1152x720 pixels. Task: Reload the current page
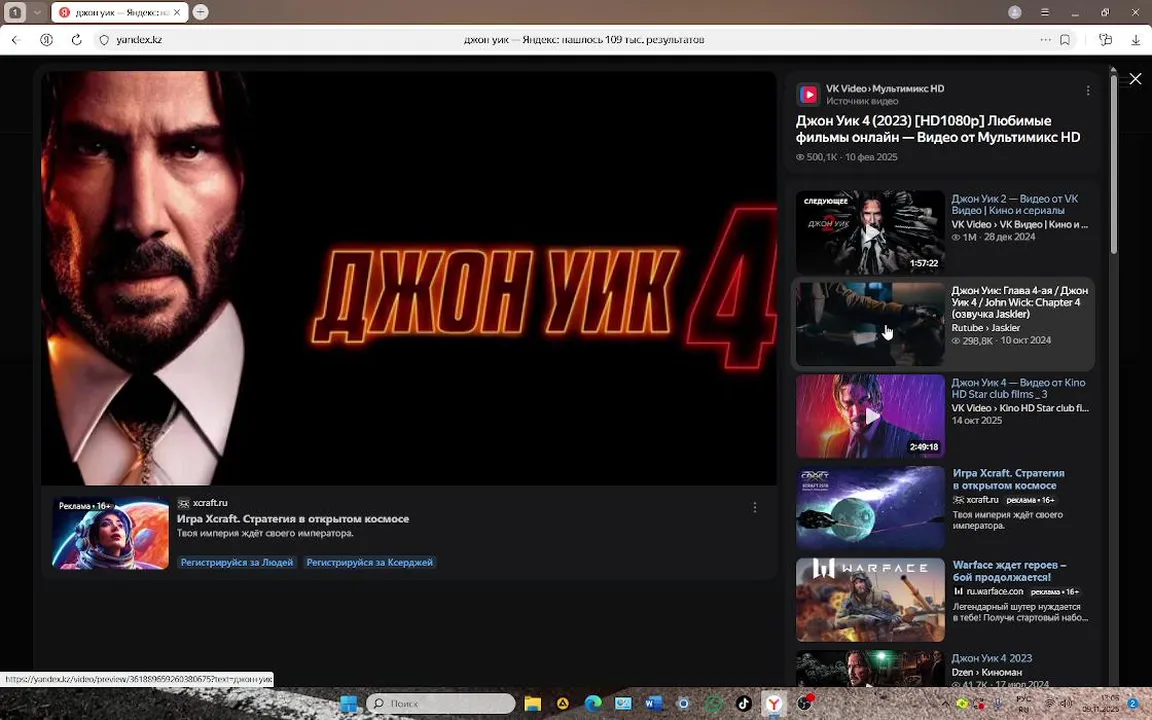coord(76,40)
